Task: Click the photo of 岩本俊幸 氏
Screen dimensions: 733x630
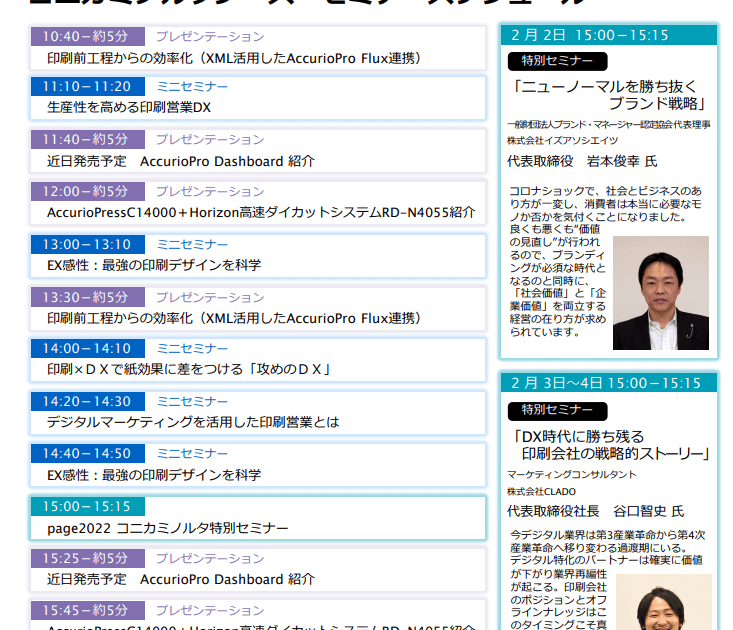Action: pos(661,293)
